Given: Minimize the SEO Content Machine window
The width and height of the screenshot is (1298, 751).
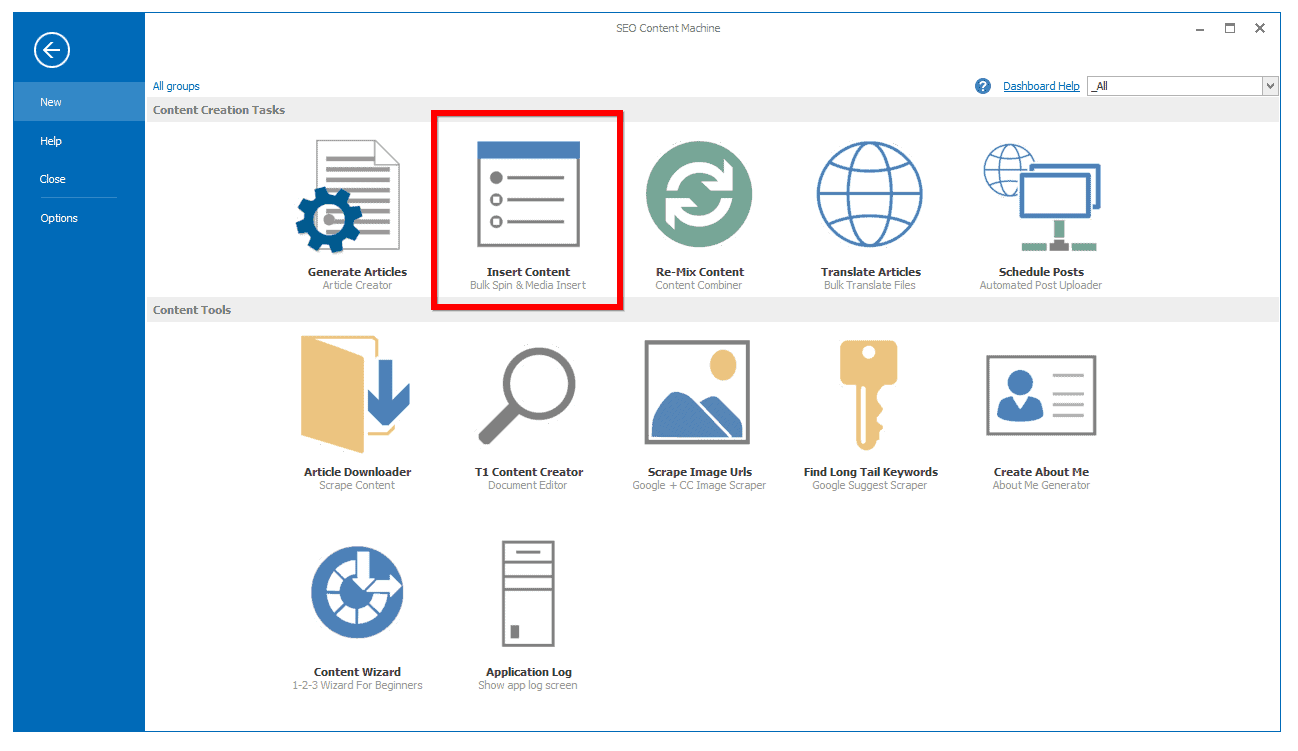Looking at the screenshot, I should 1200,29.
